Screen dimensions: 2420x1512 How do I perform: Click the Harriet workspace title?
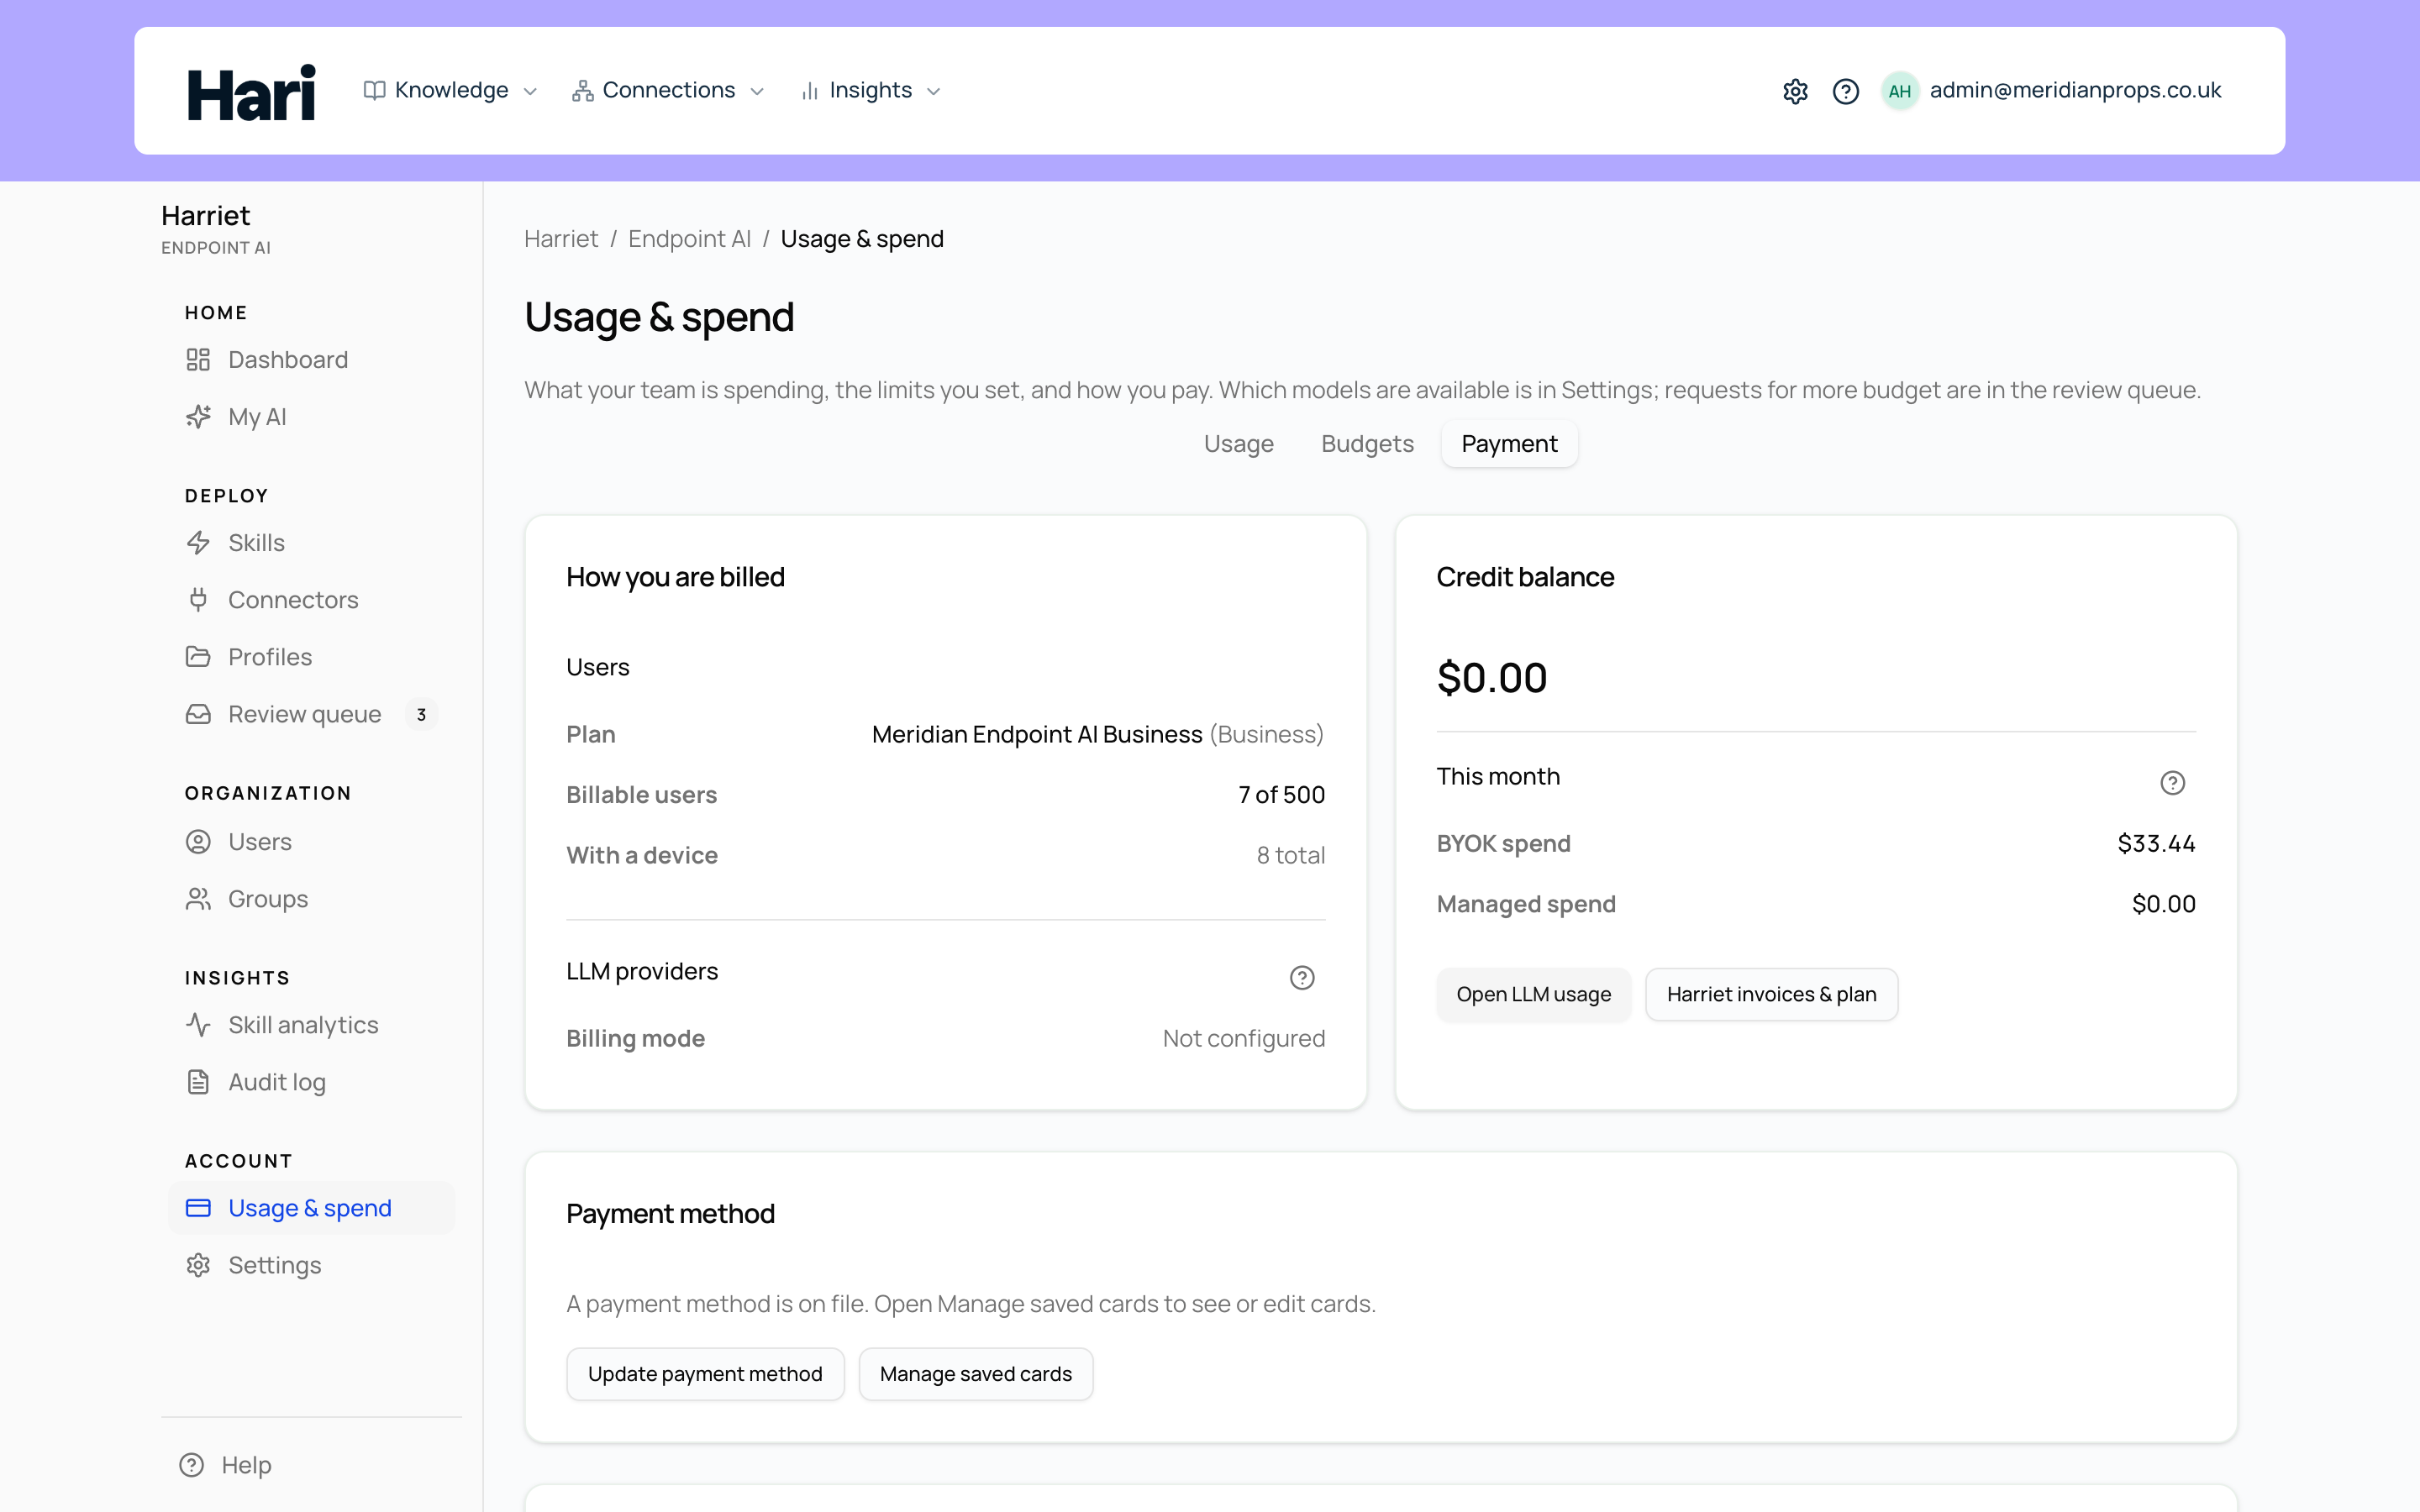205,216
